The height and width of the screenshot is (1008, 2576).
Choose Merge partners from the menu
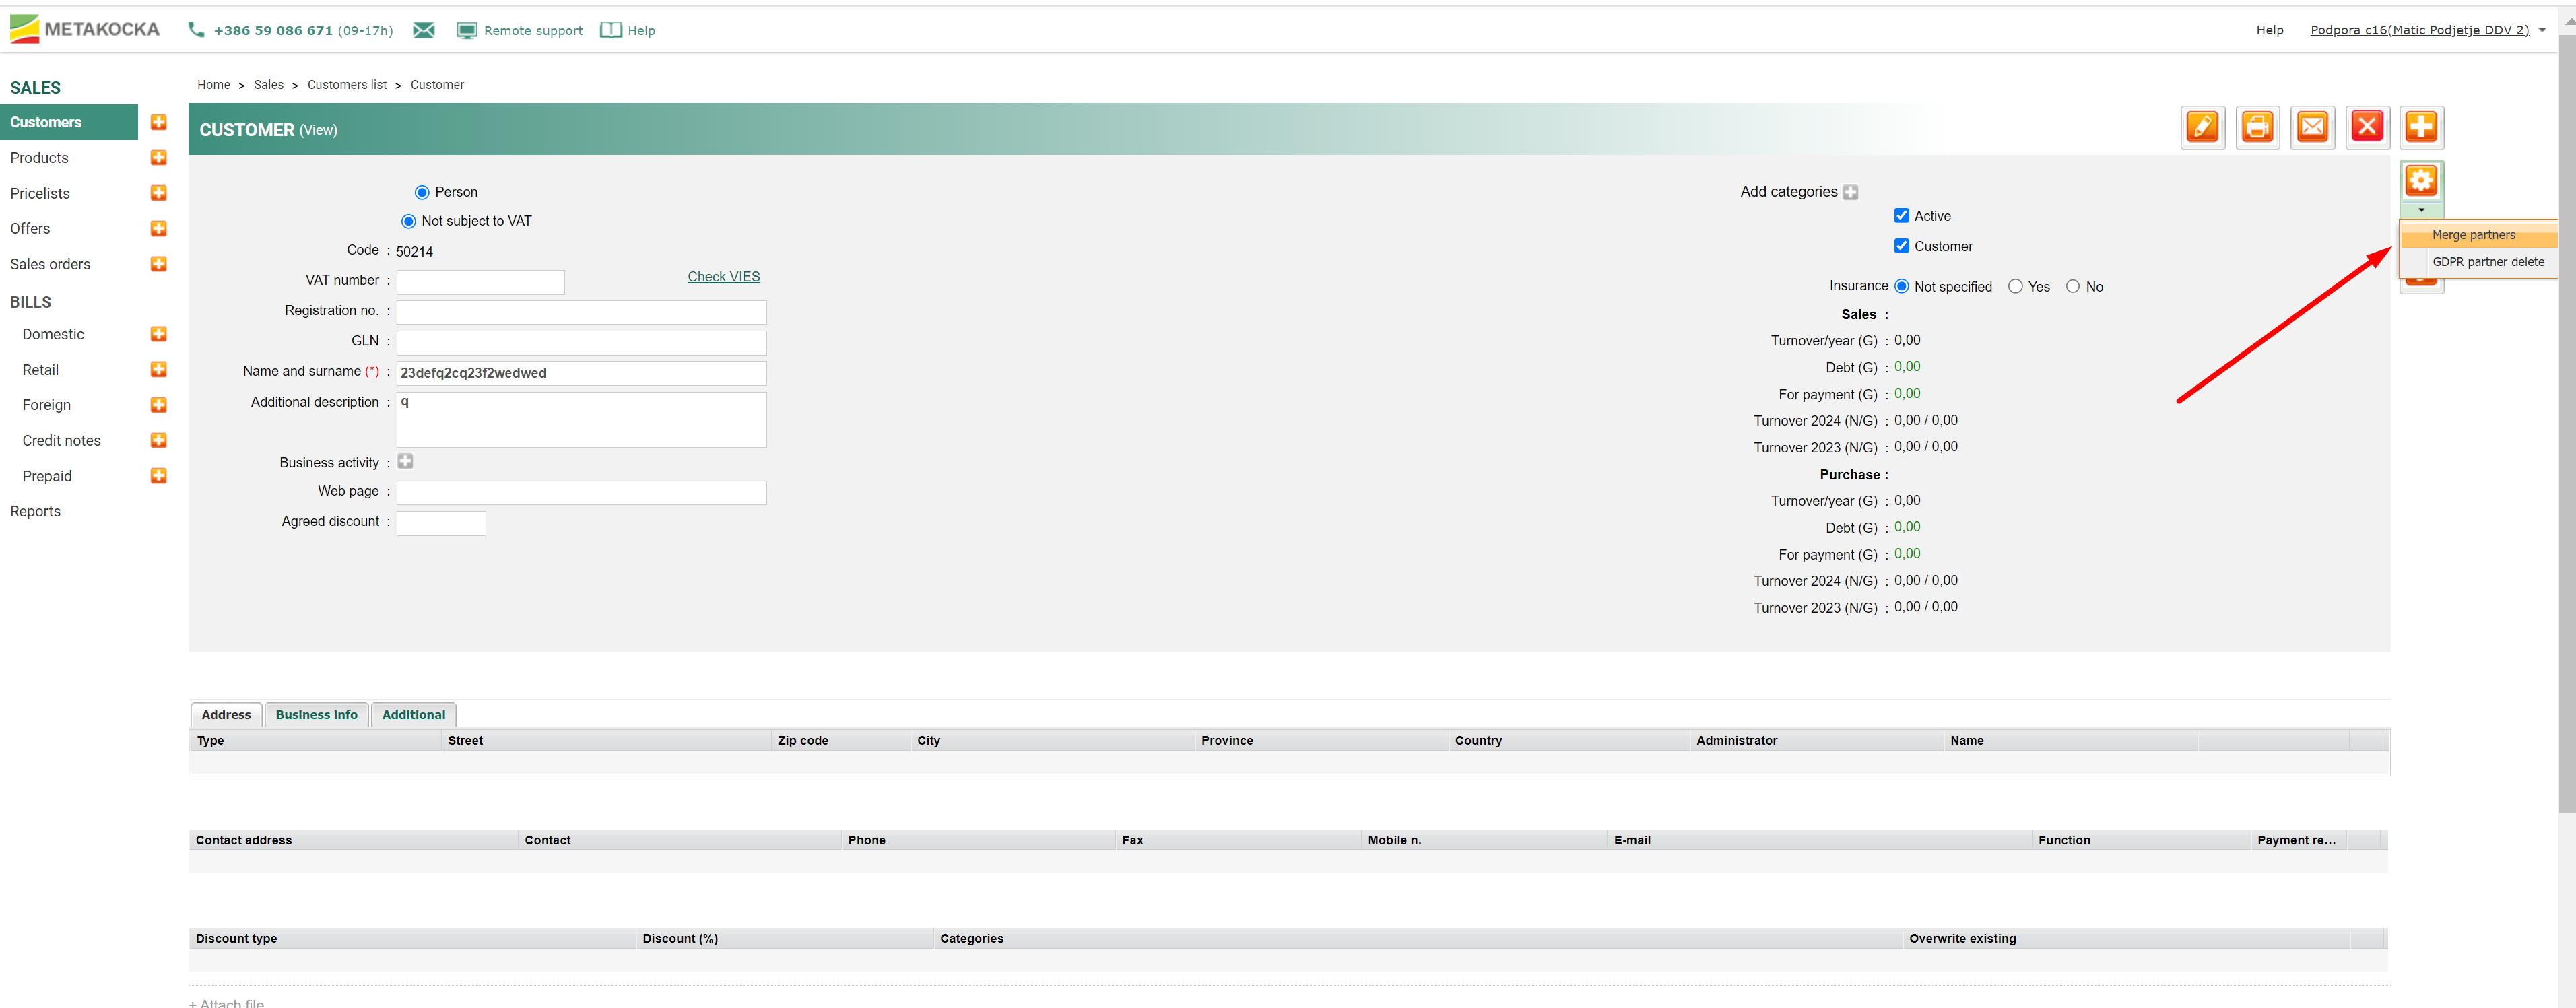pos(2473,235)
